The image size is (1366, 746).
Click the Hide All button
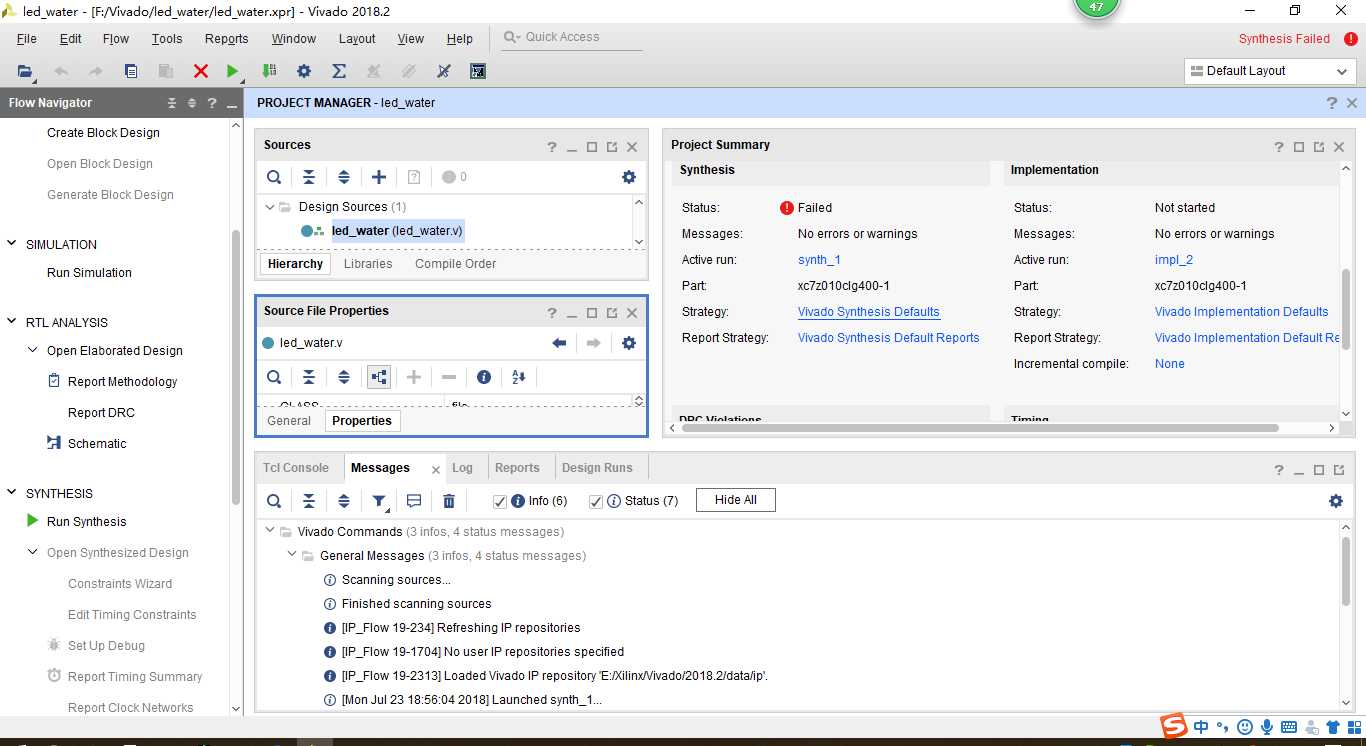click(x=736, y=500)
